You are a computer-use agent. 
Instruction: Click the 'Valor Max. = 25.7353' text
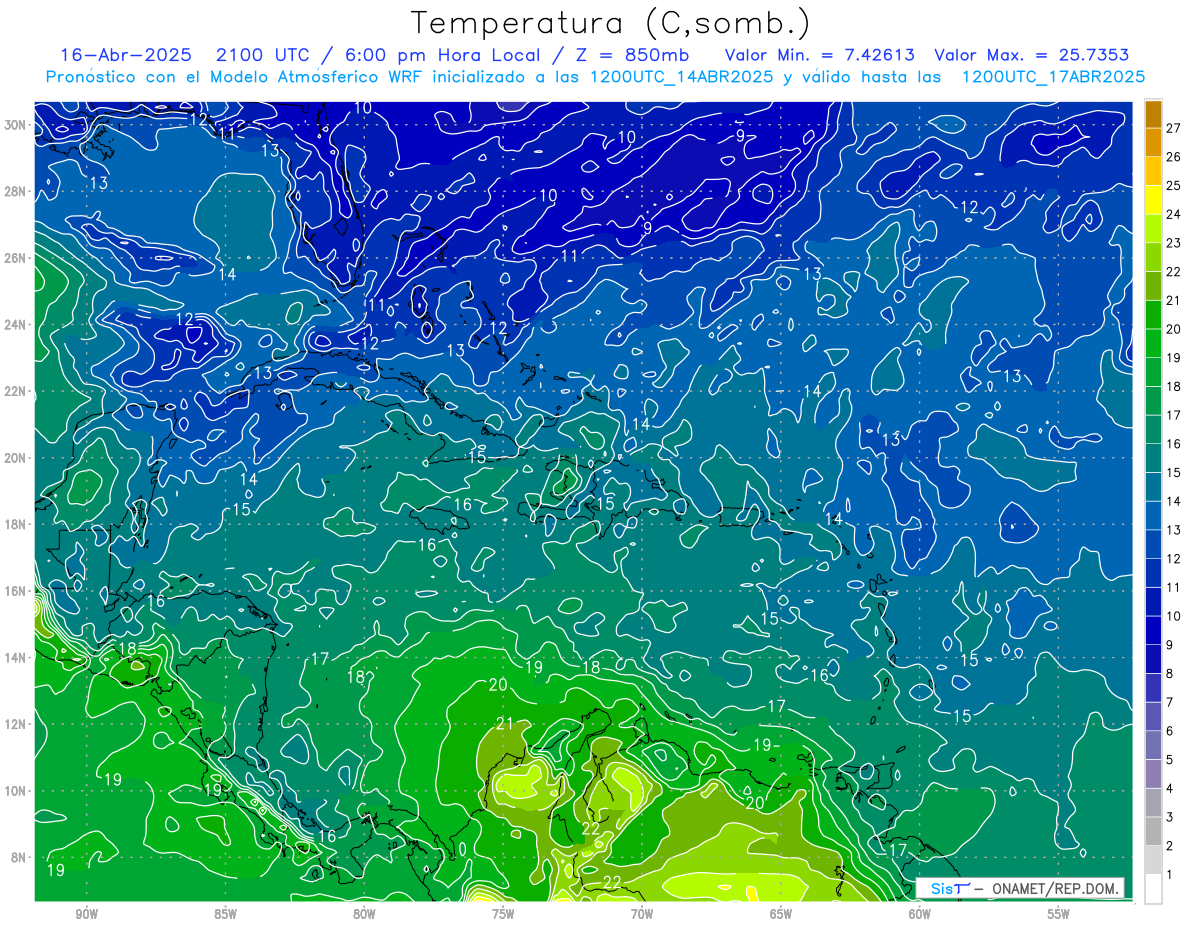click(1032, 55)
